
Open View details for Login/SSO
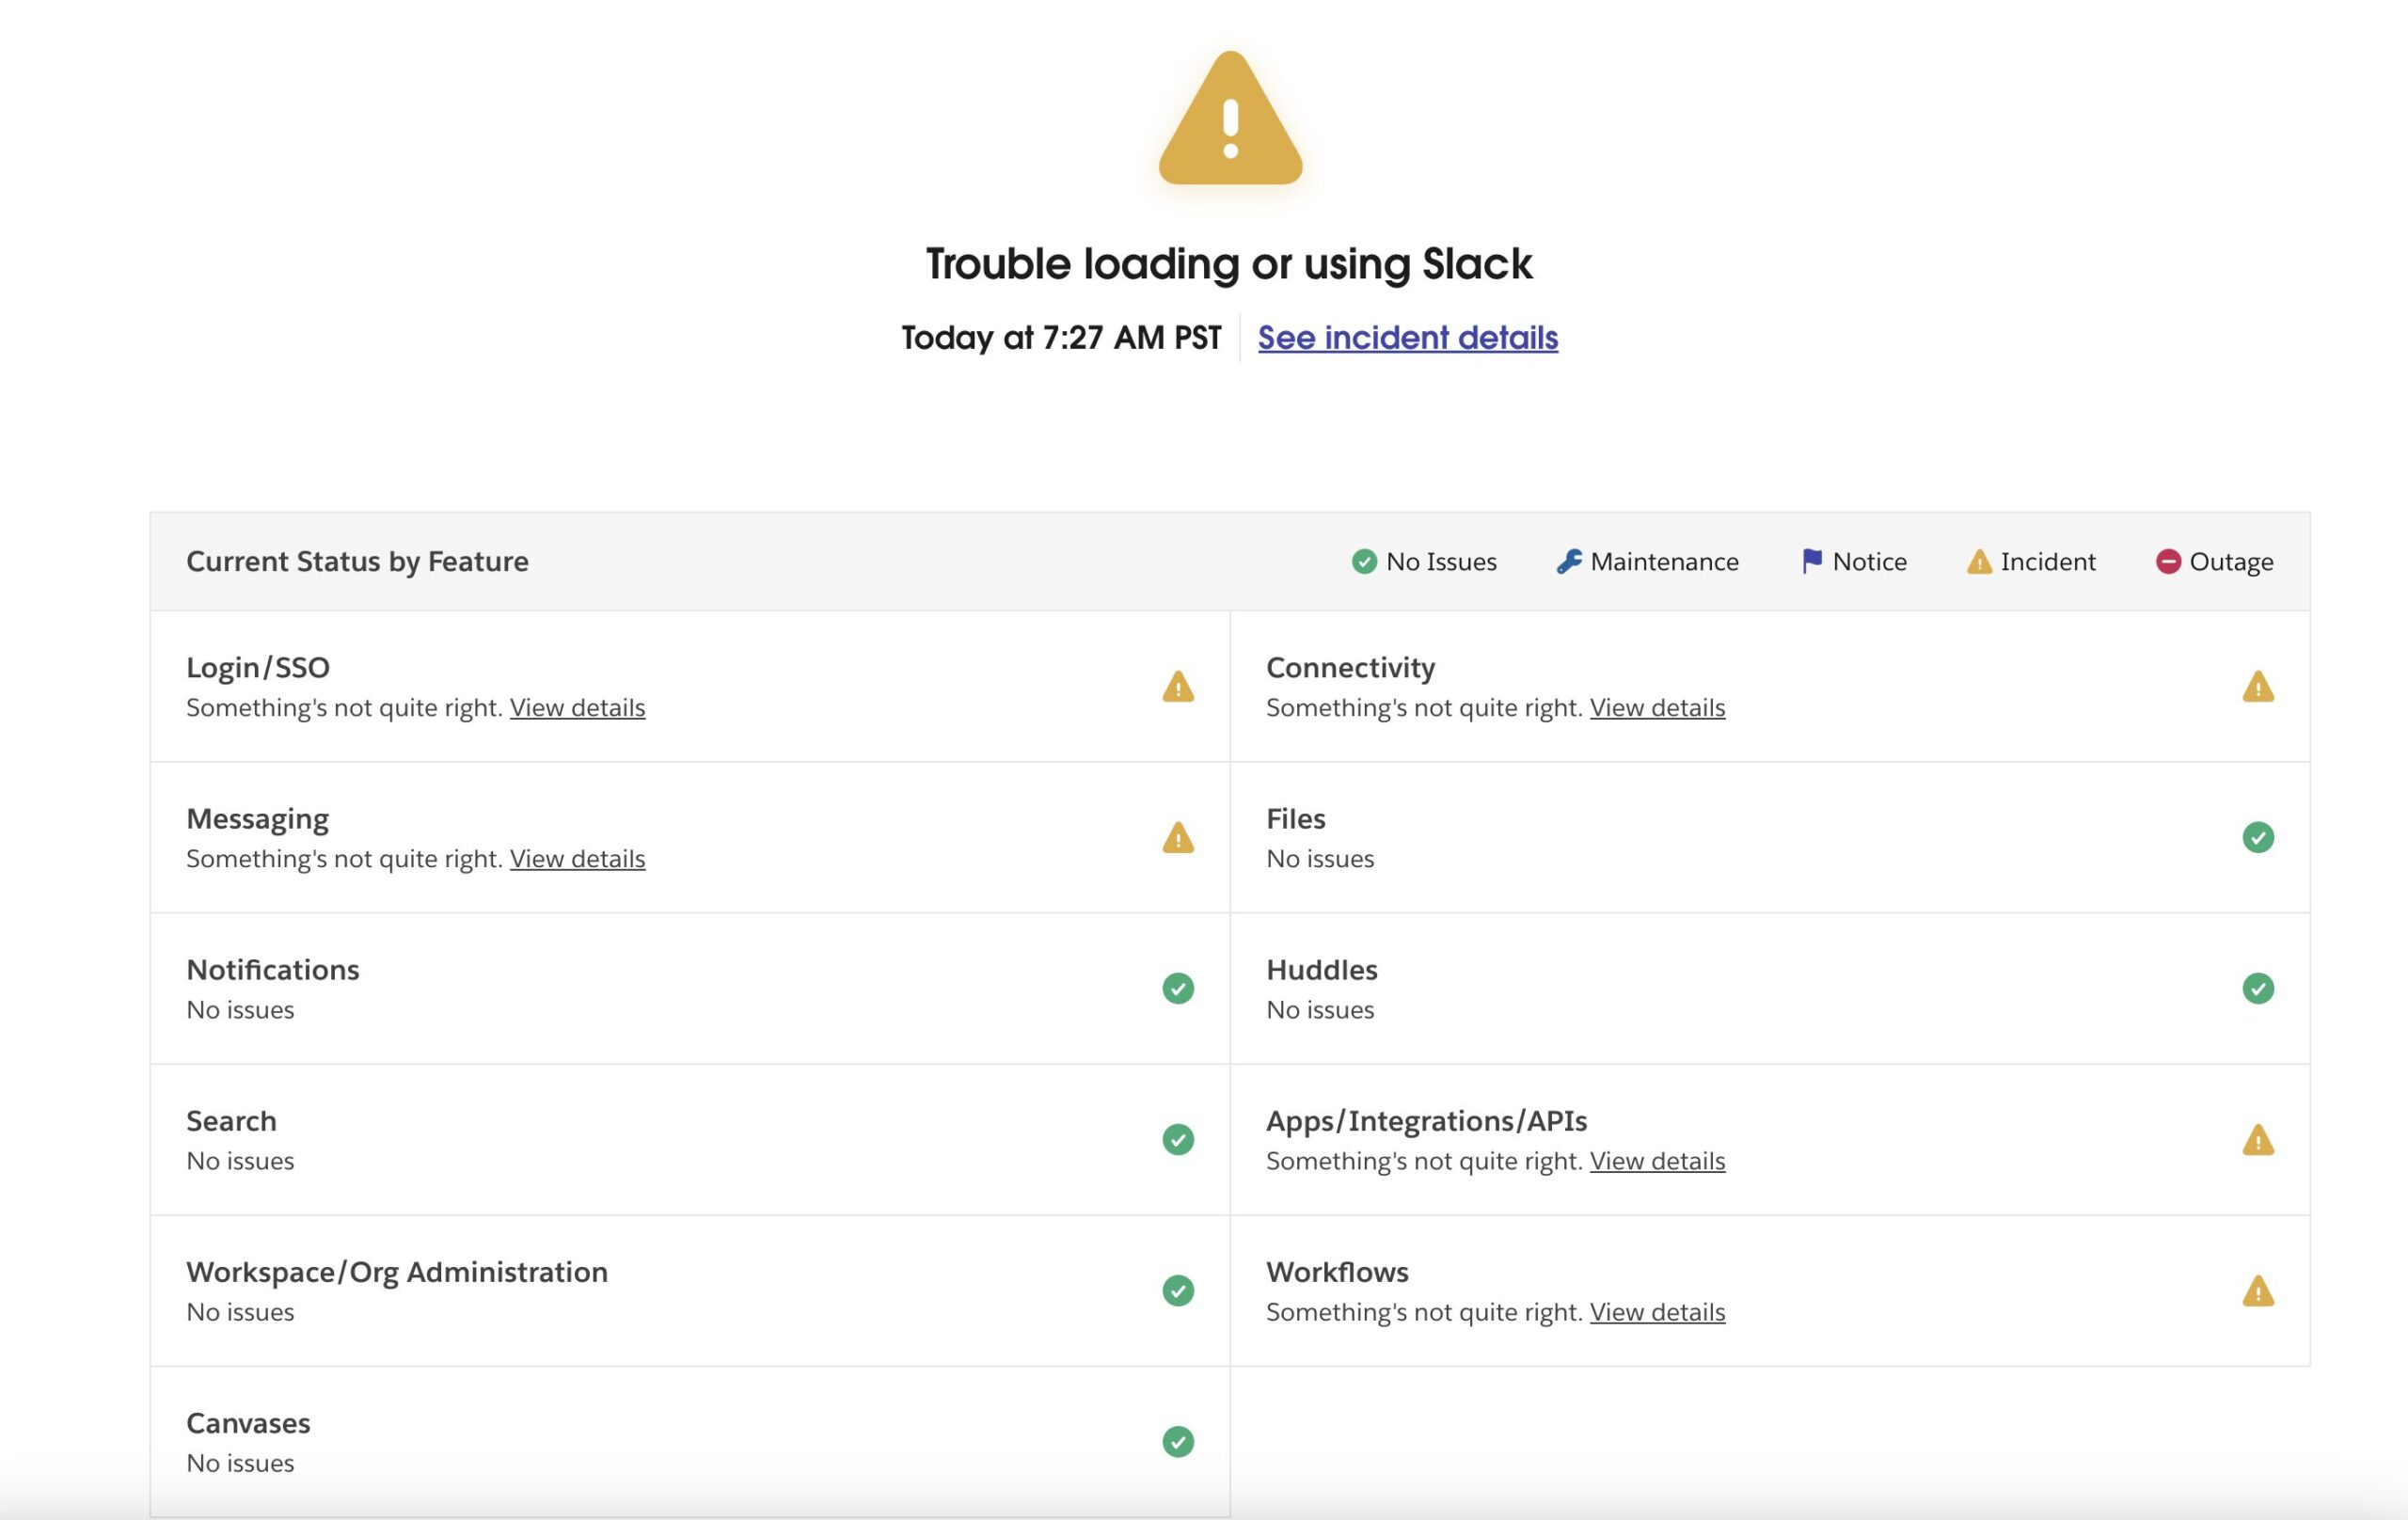click(x=577, y=708)
